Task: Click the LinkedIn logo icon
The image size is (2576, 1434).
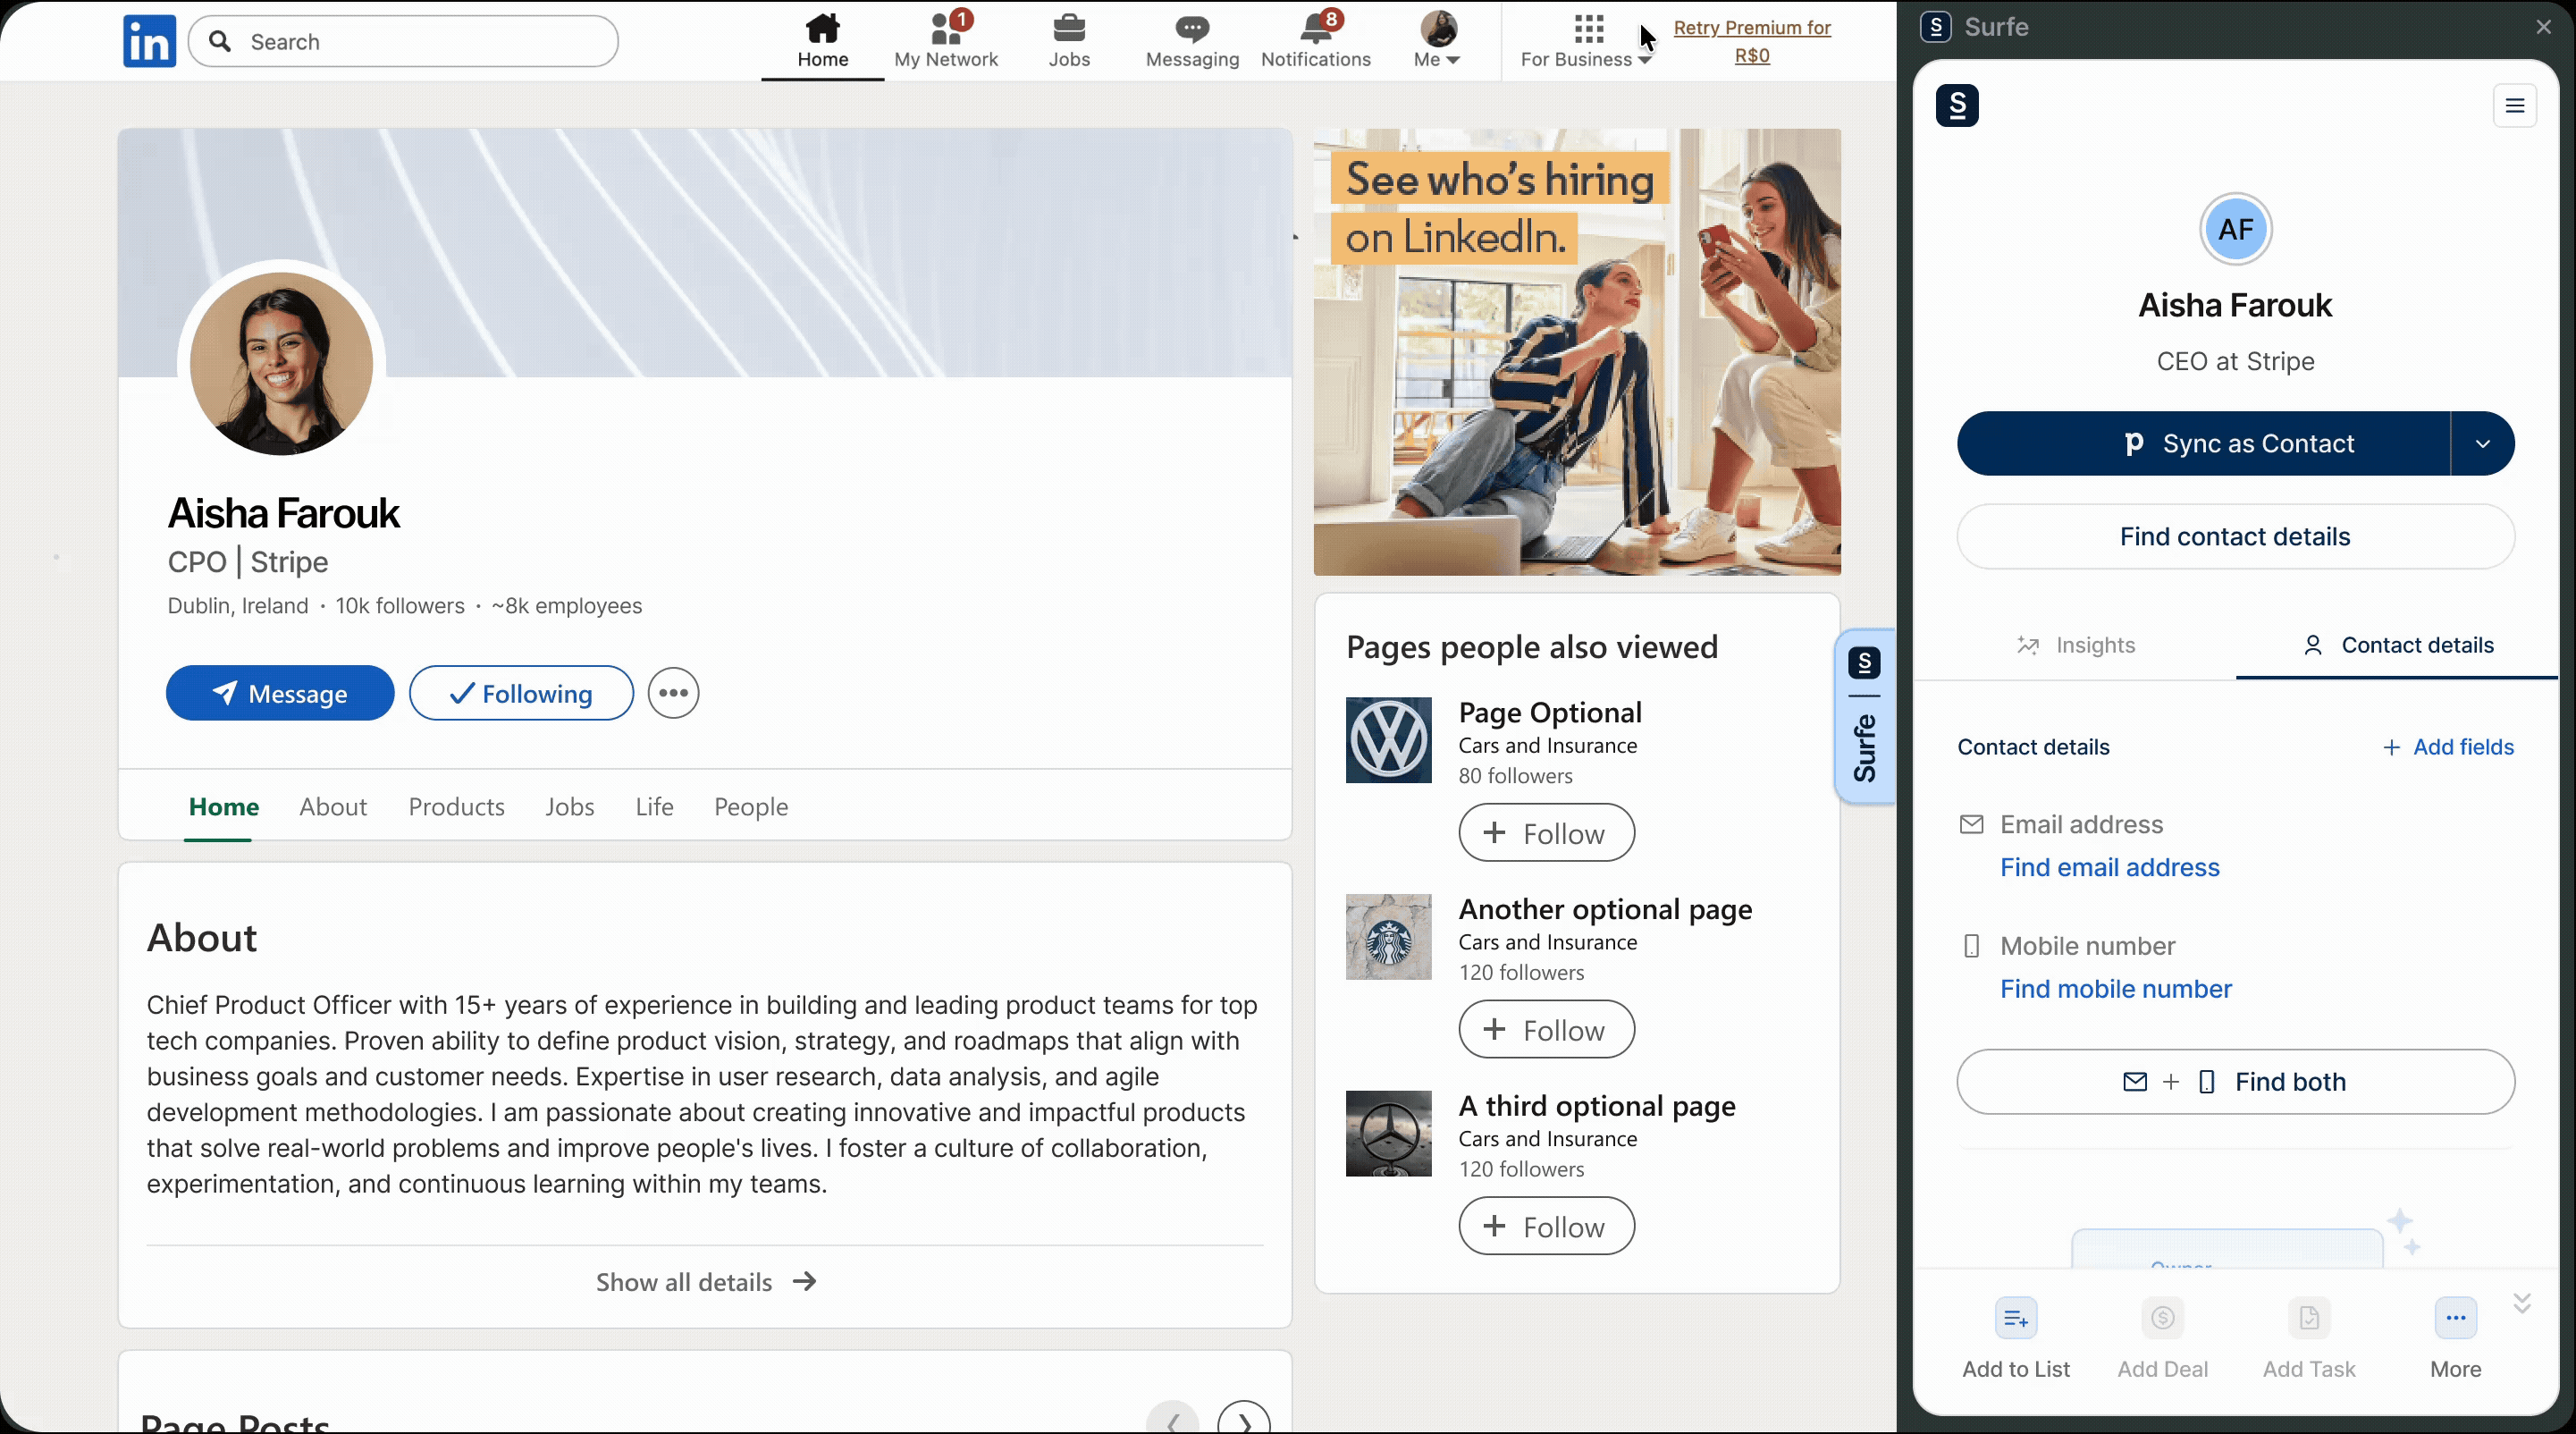Action: click(x=149, y=41)
